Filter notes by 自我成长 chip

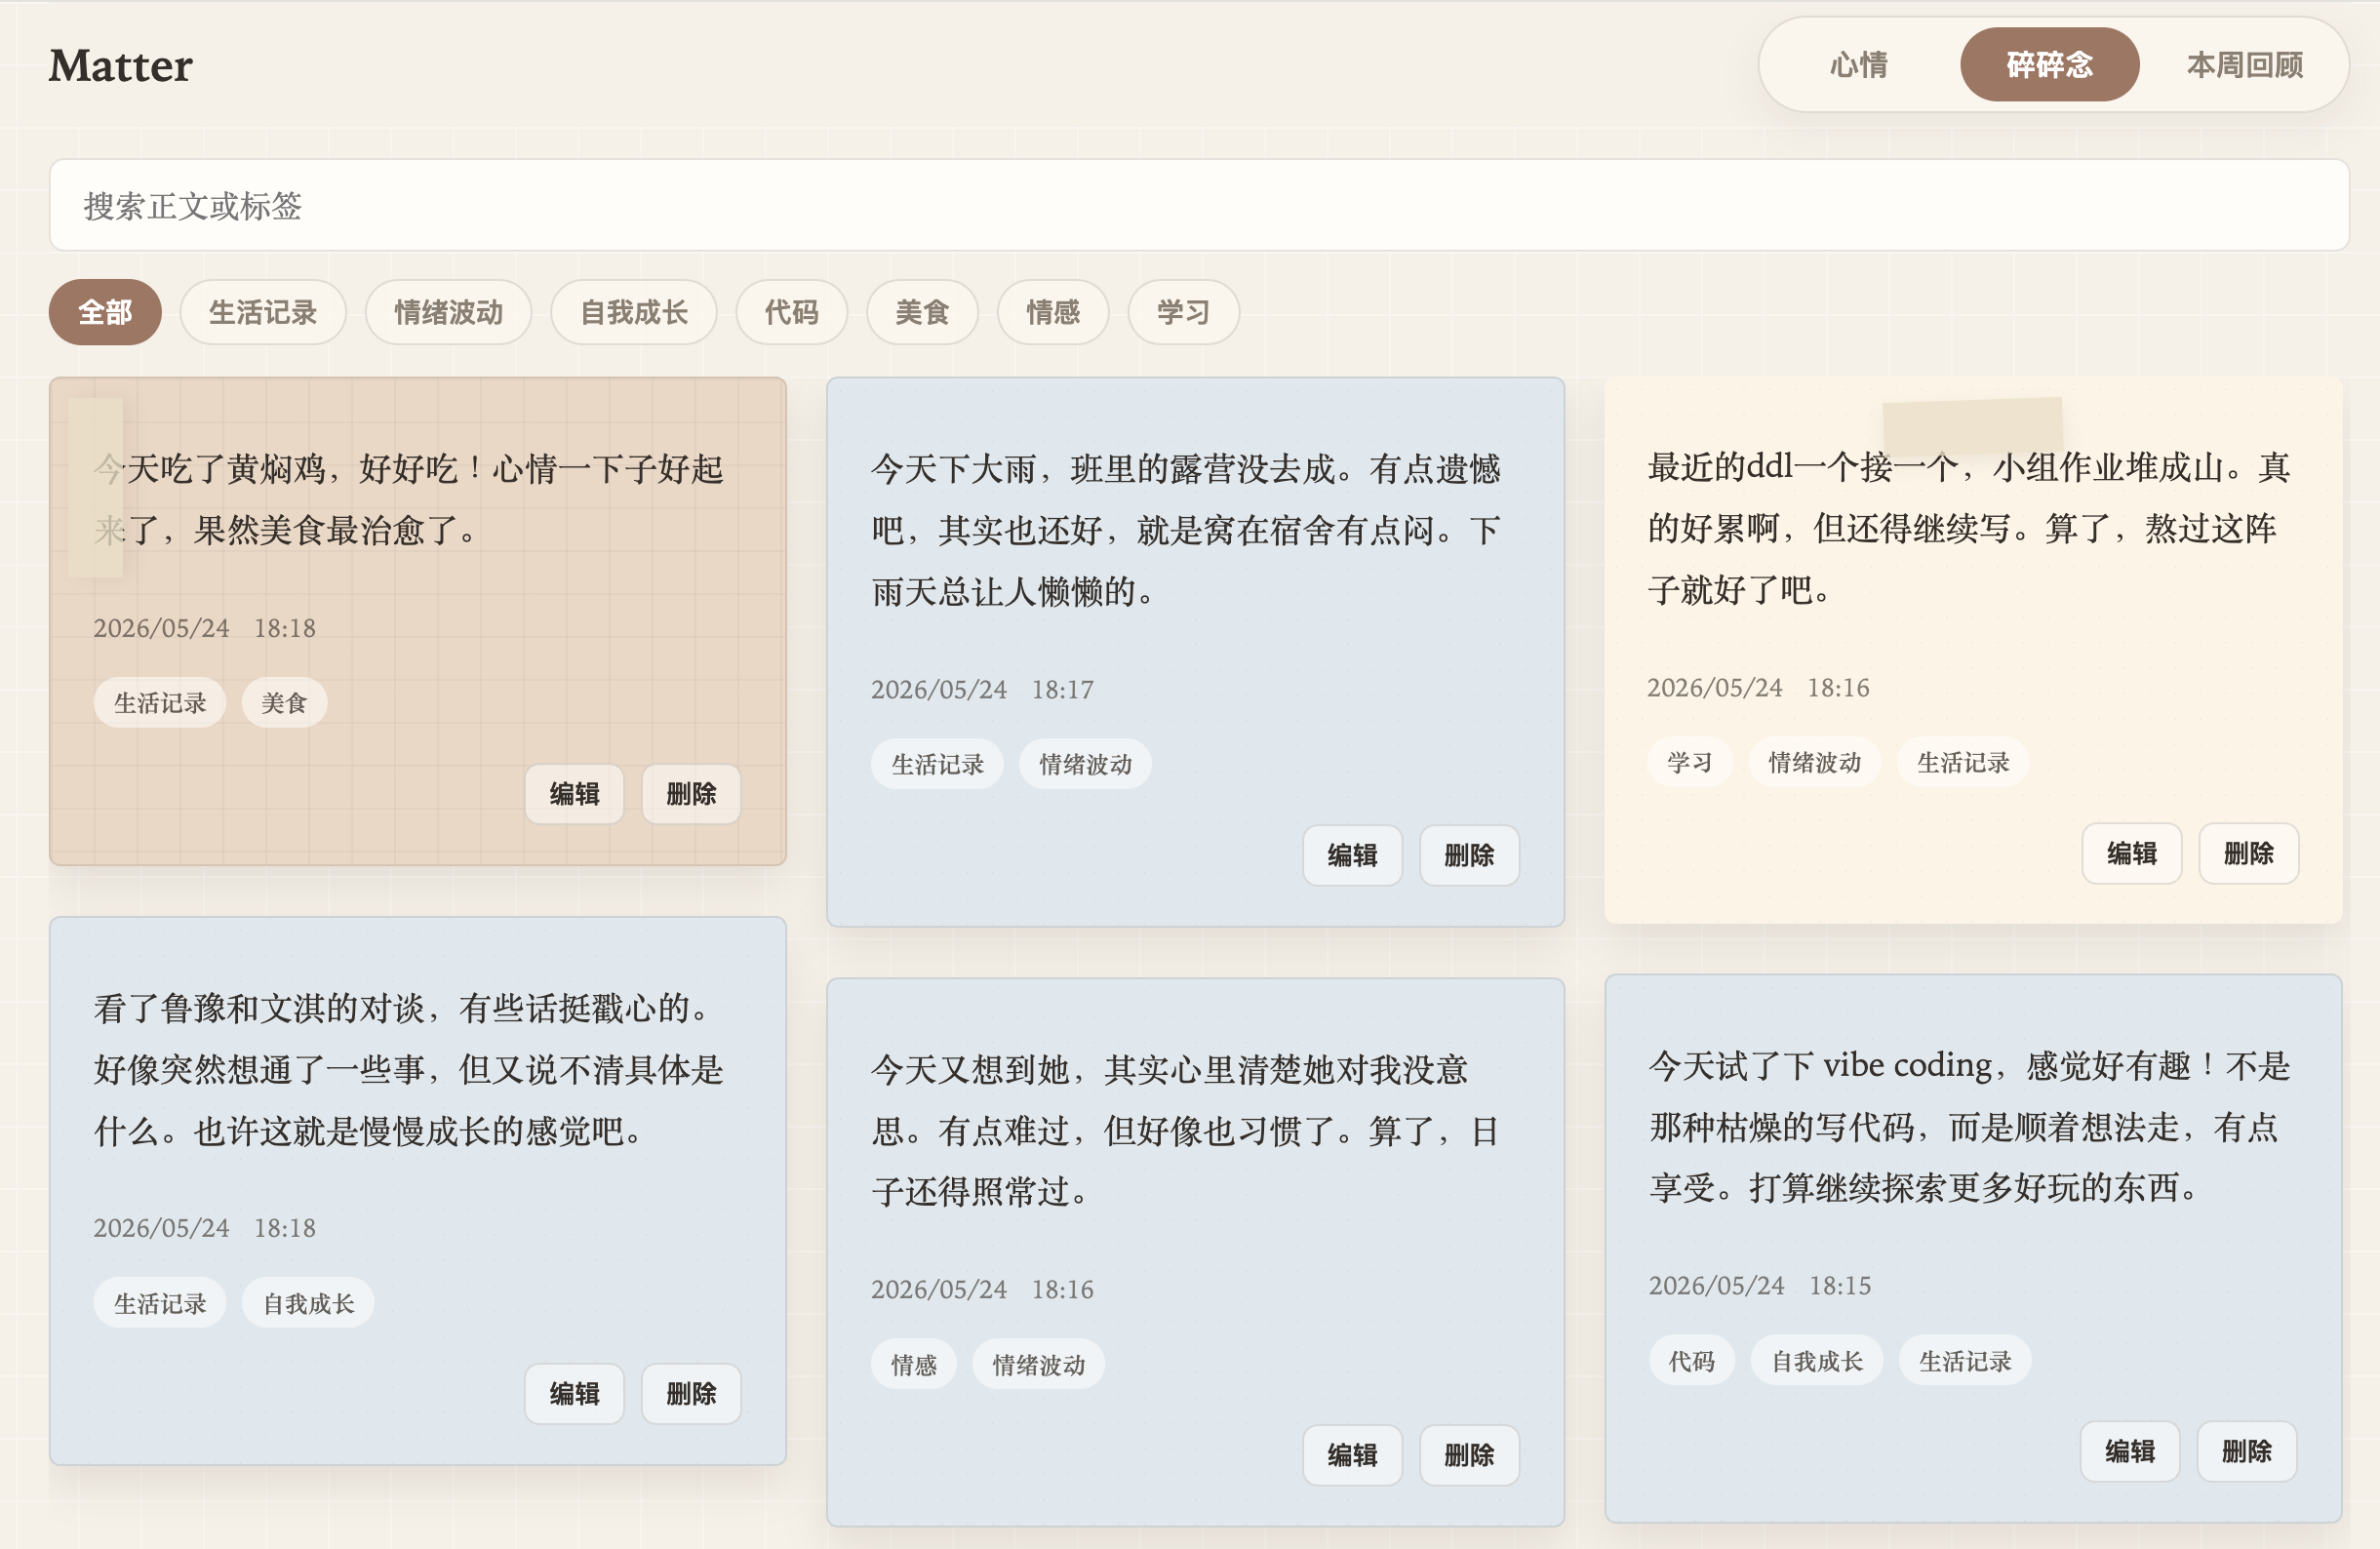click(x=634, y=312)
